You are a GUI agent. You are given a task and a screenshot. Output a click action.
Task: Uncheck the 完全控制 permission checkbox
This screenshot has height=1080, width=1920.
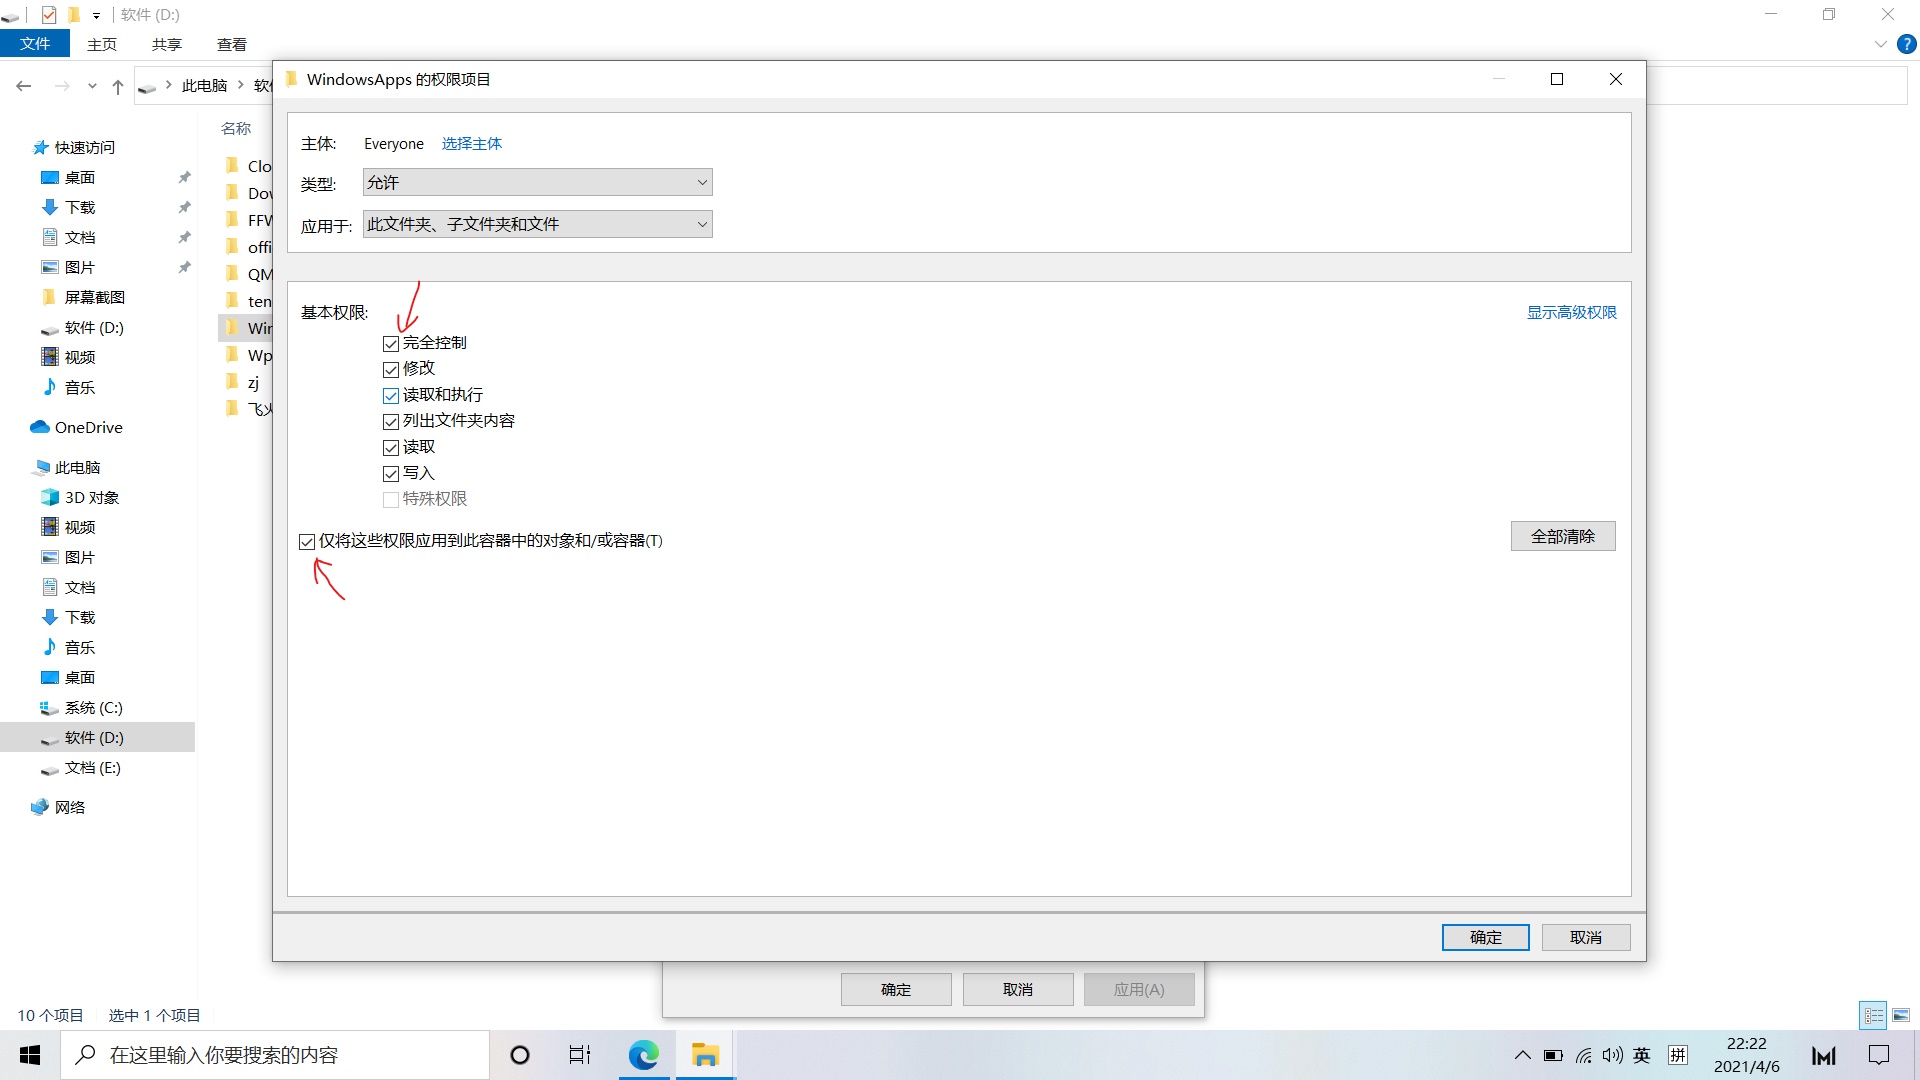point(391,343)
